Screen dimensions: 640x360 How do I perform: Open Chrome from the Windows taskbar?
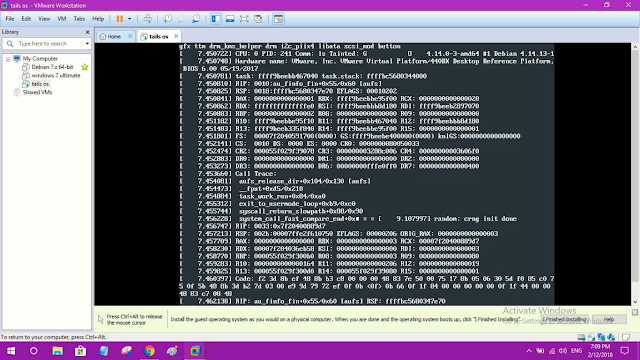(x=149, y=351)
